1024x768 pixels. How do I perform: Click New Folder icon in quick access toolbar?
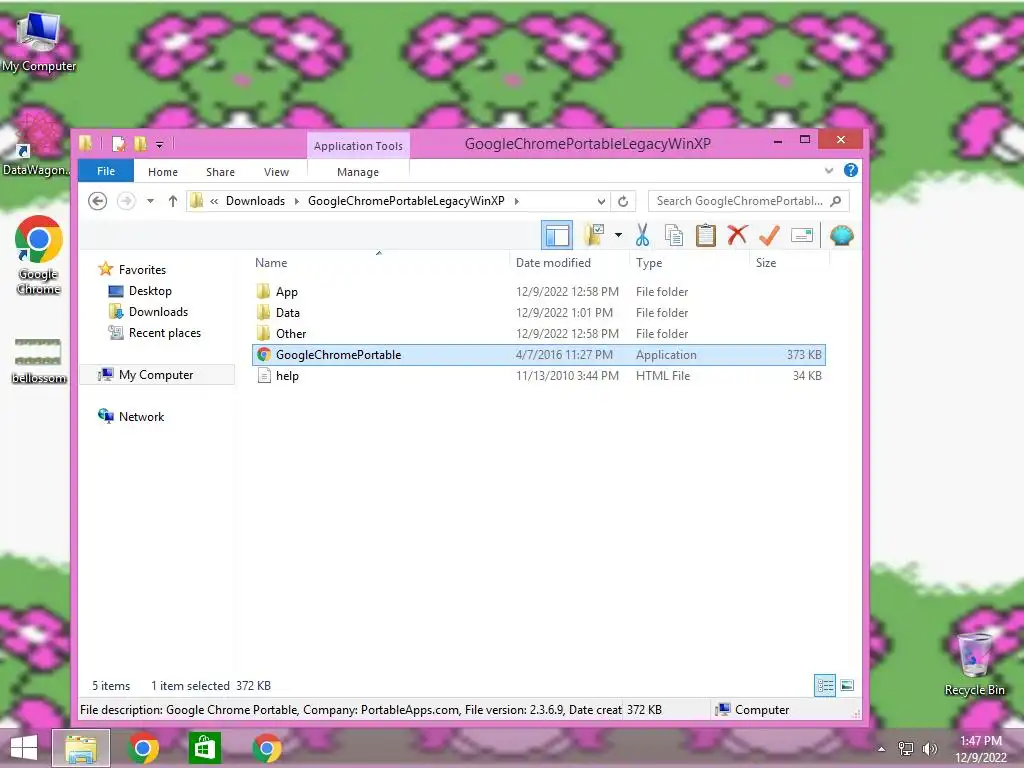tap(140, 144)
